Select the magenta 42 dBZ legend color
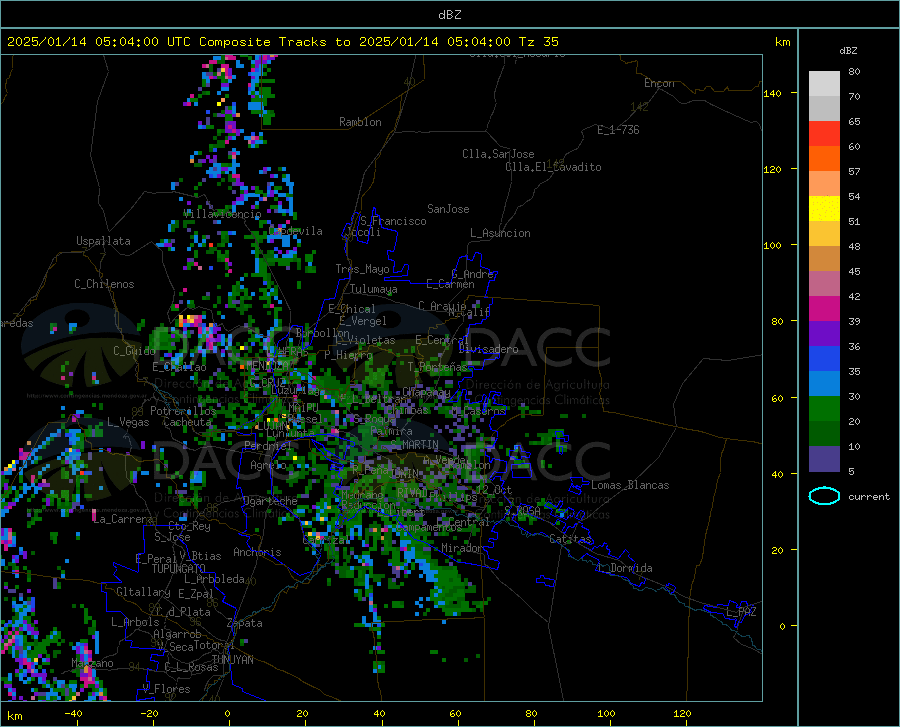The height and width of the screenshot is (727, 900). (824, 308)
